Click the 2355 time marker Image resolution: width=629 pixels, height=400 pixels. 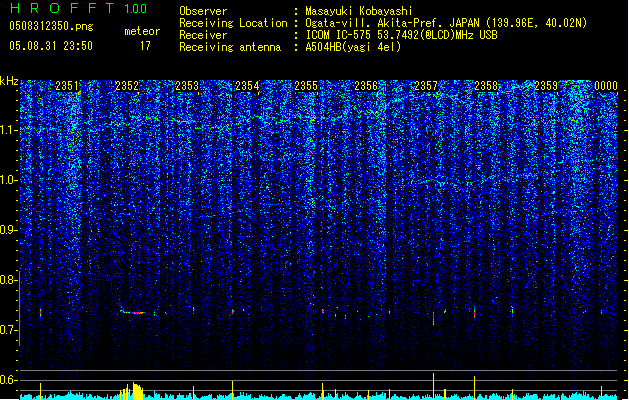click(306, 86)
